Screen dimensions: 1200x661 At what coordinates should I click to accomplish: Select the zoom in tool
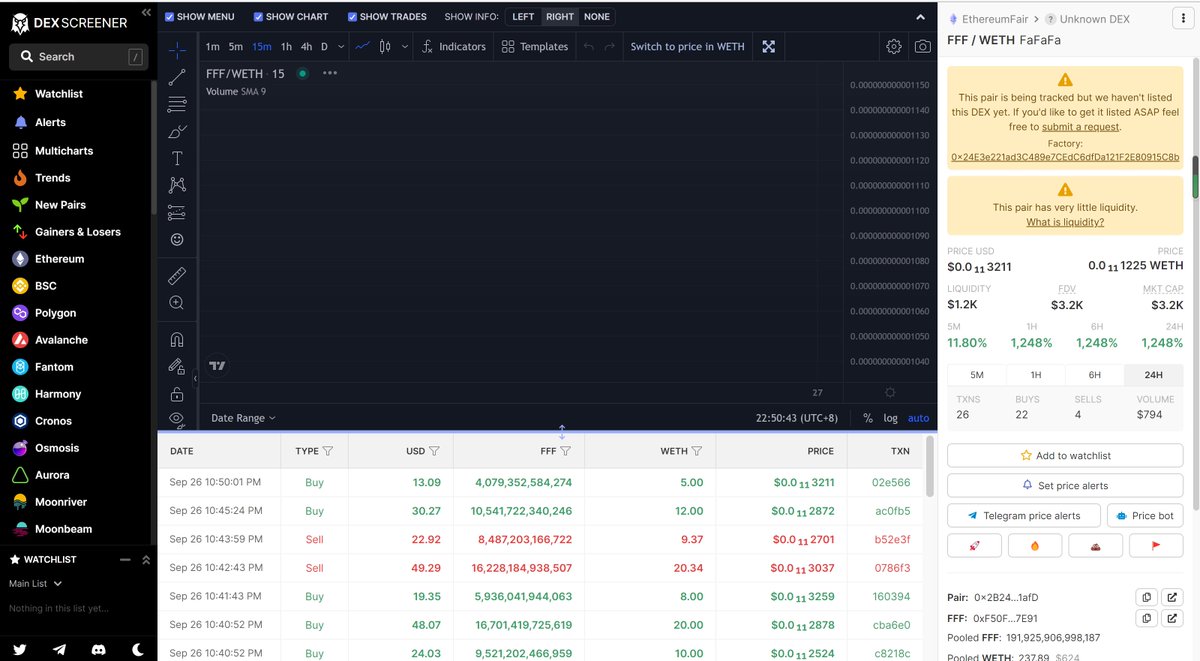(177, 302)
